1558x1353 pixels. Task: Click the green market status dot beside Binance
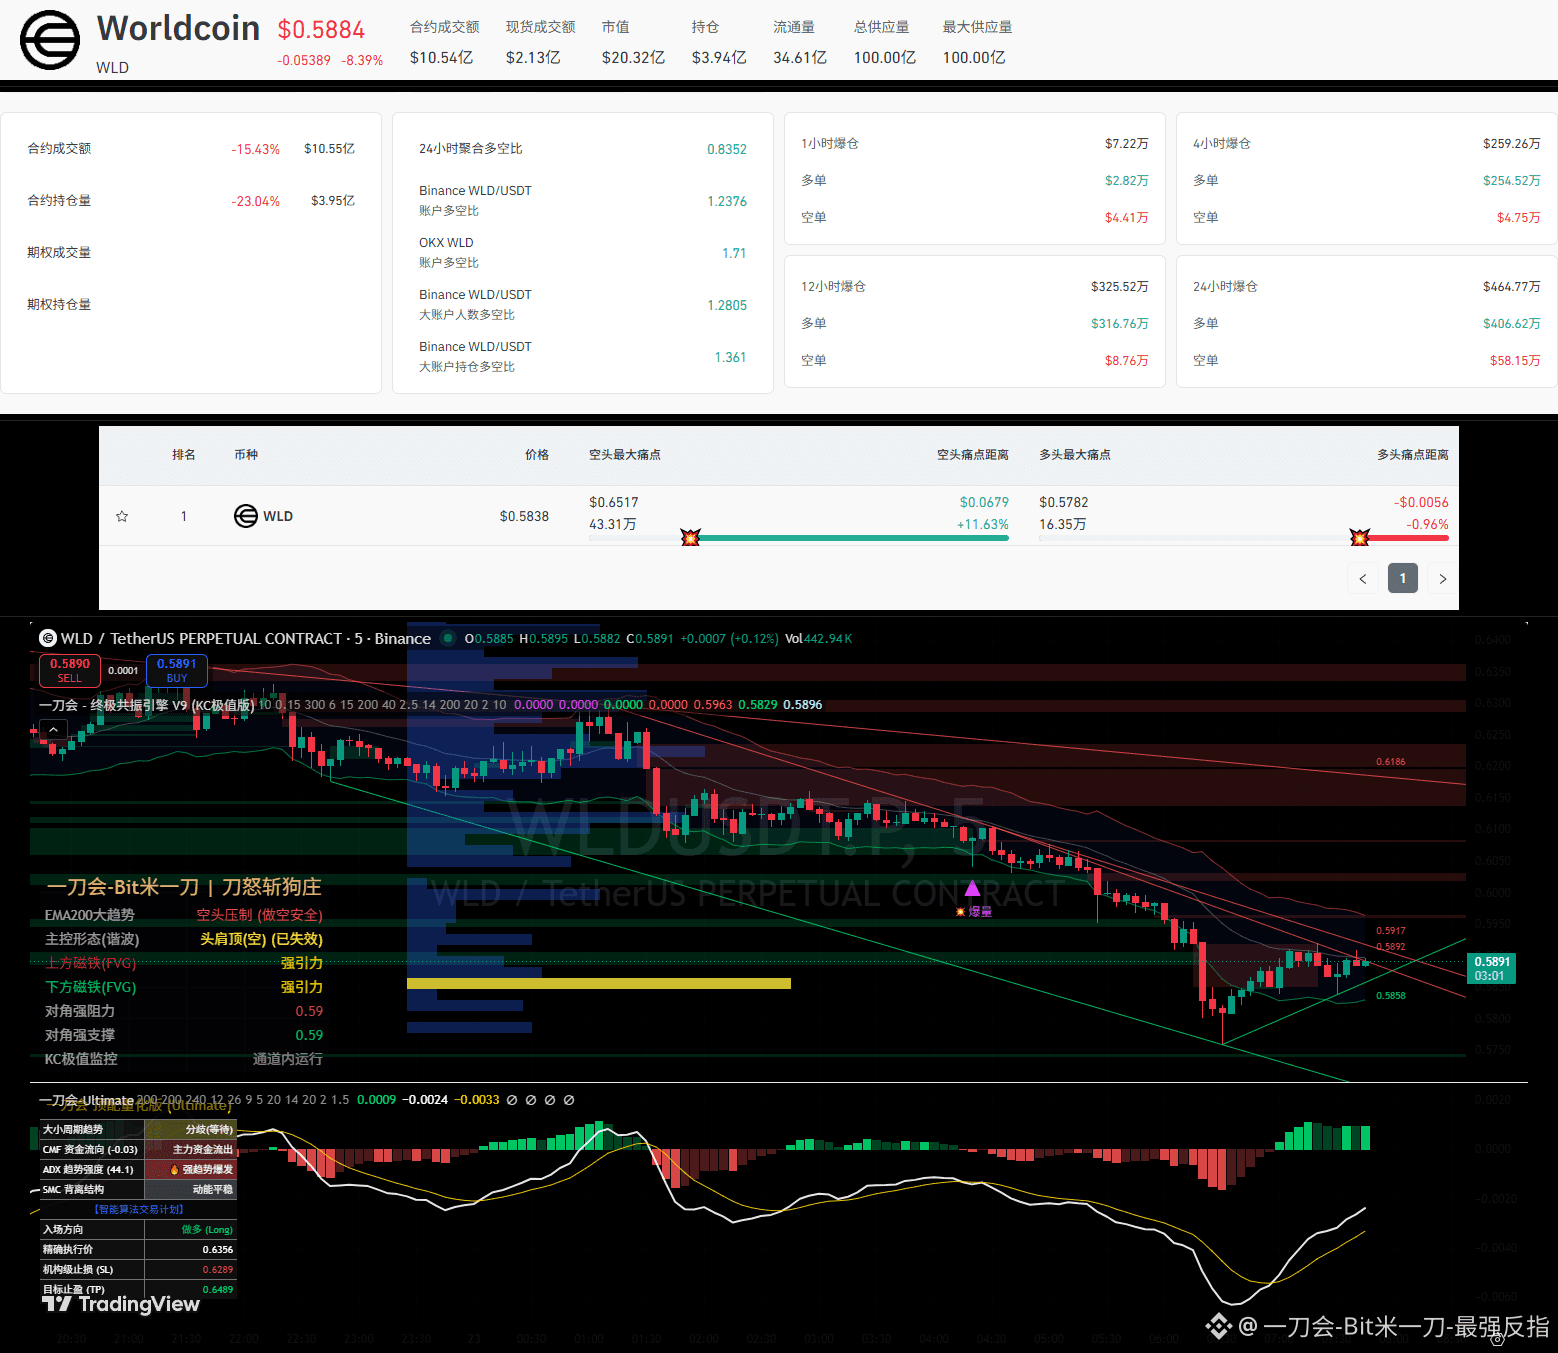pos(448,638)
